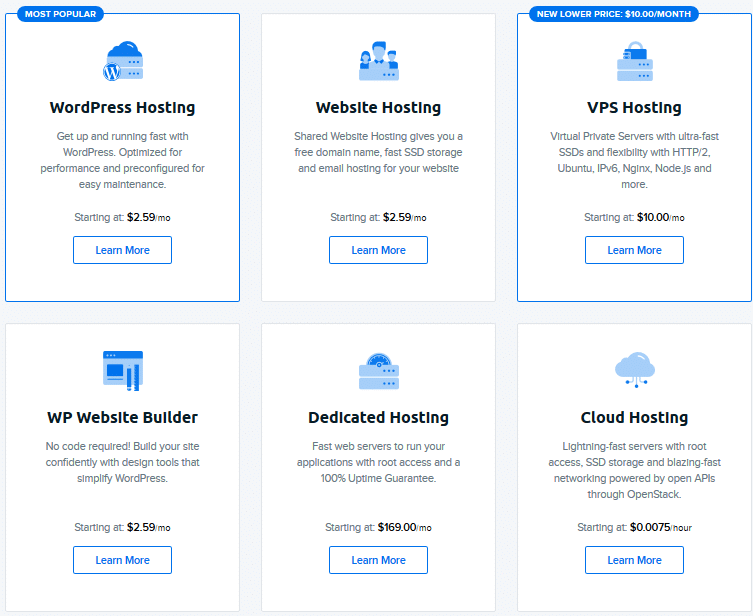Click the 'Get up and running fast' description

click(x=122, y=160)
